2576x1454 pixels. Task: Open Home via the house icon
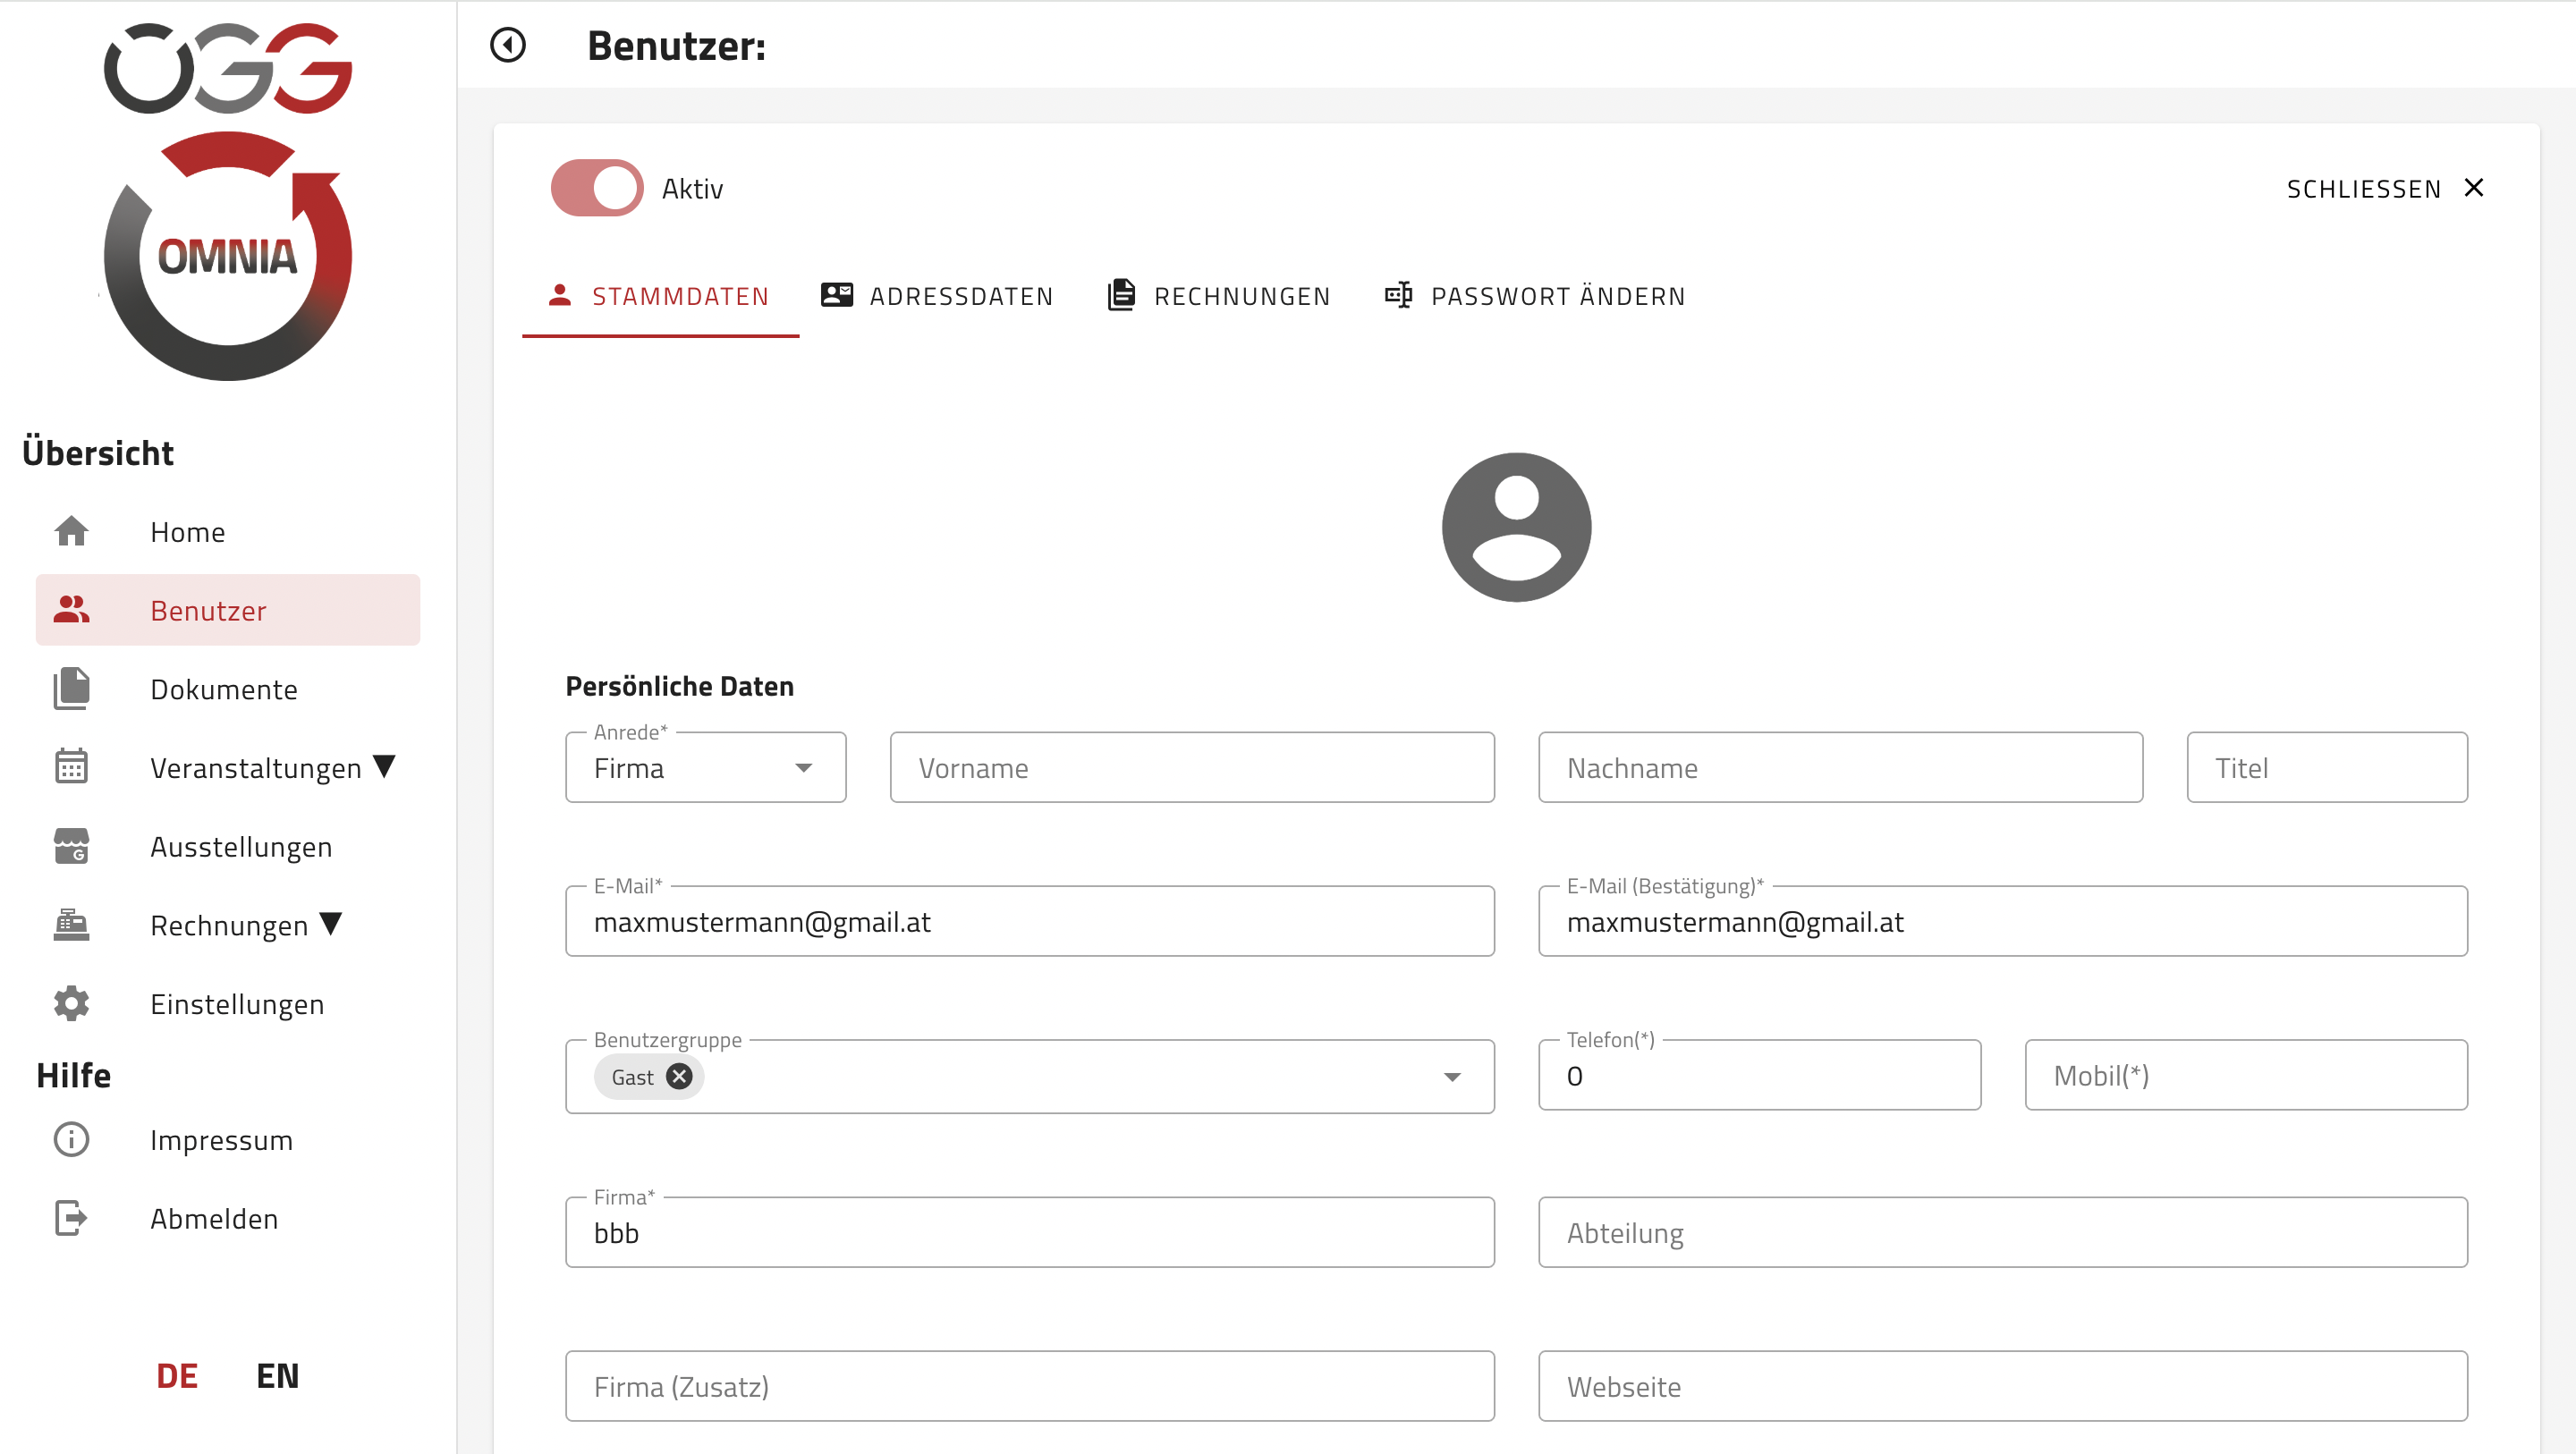click(x=71, y=531)
